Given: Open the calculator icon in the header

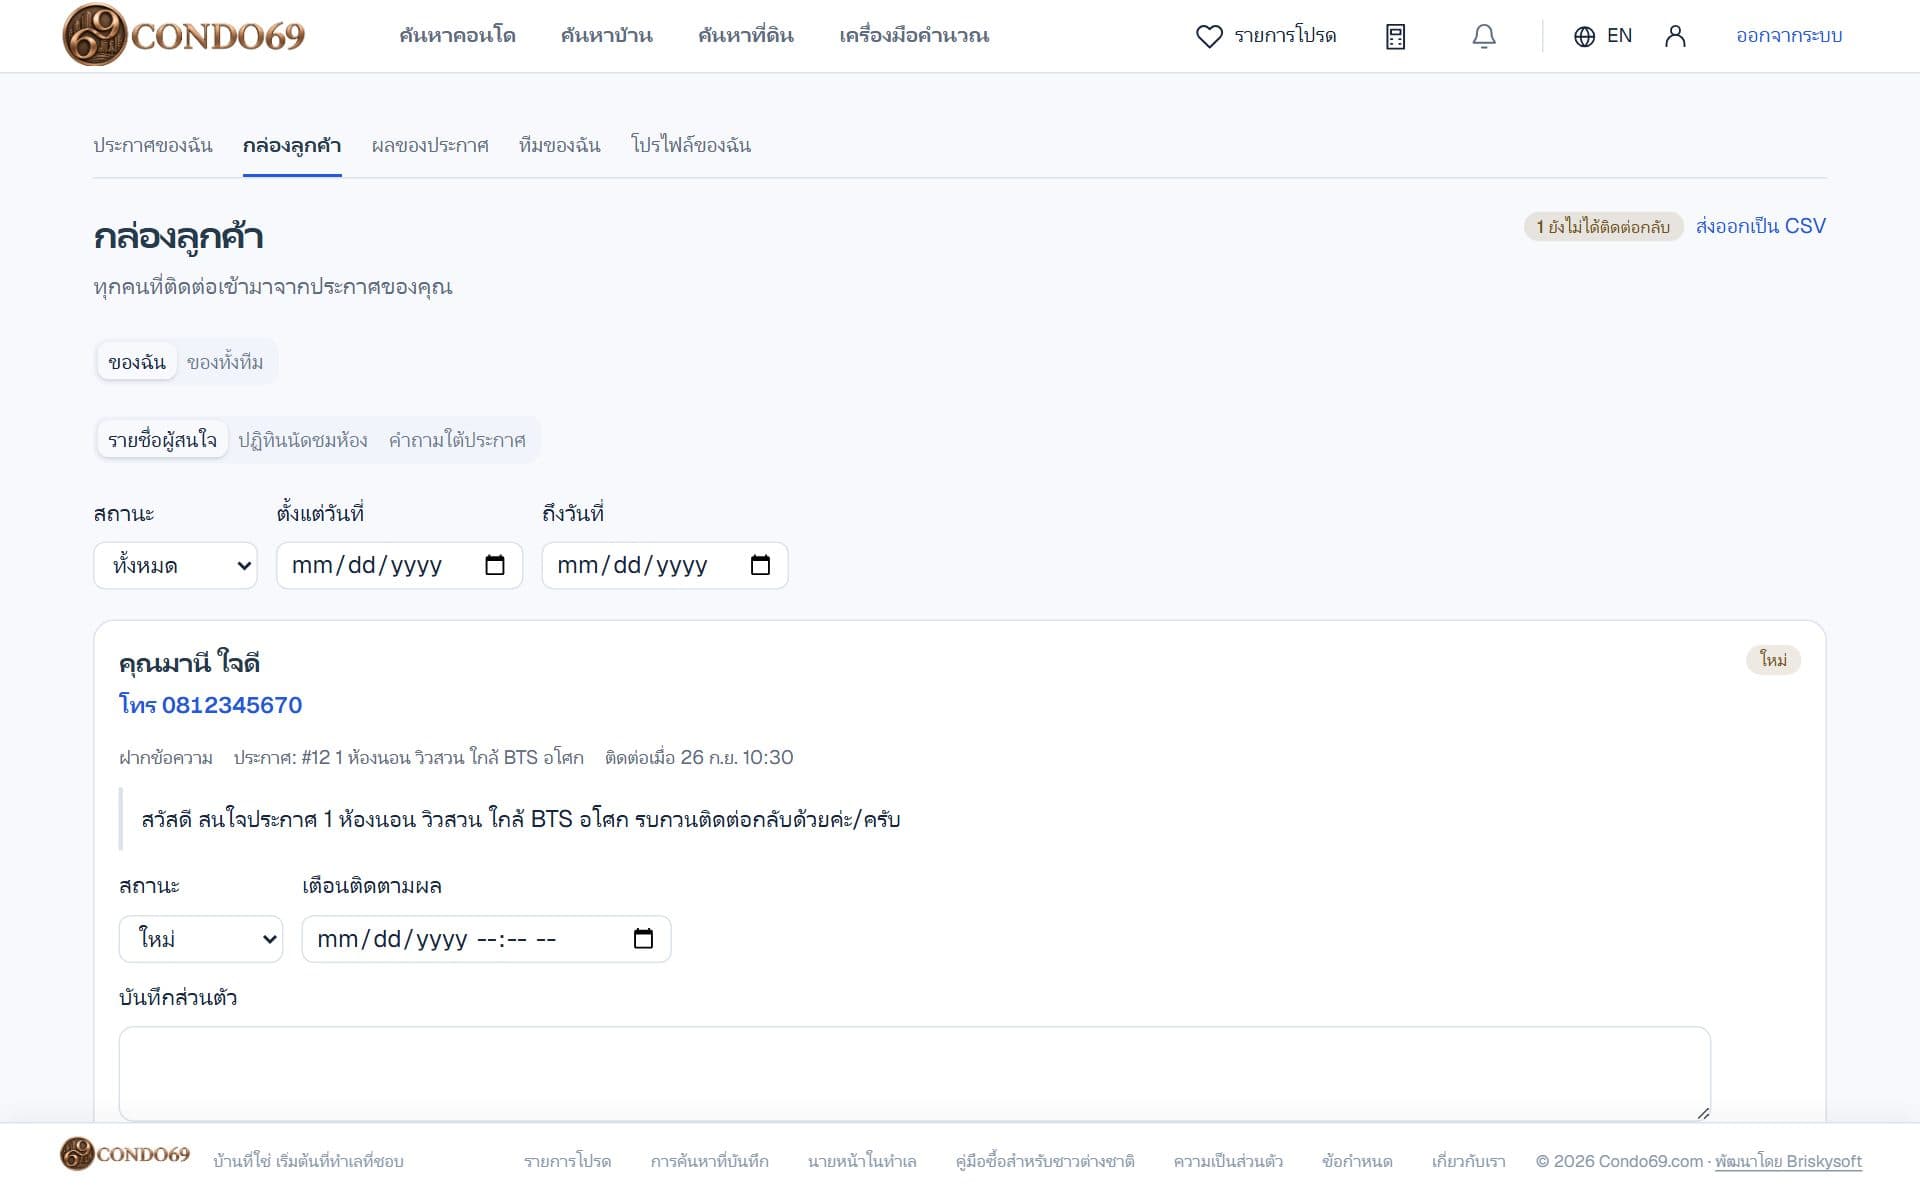Looking at the screenshot, I should [x=1395, y=36].
